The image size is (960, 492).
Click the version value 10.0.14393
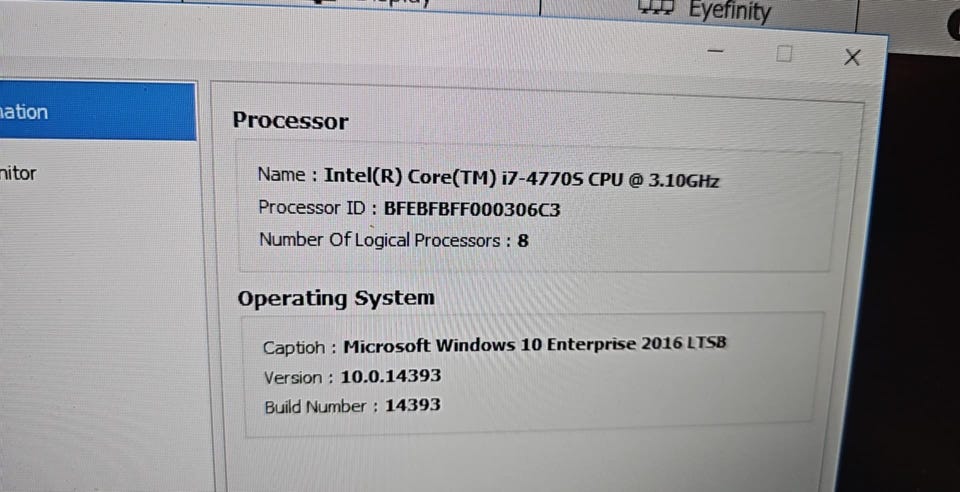coord(390,376)
